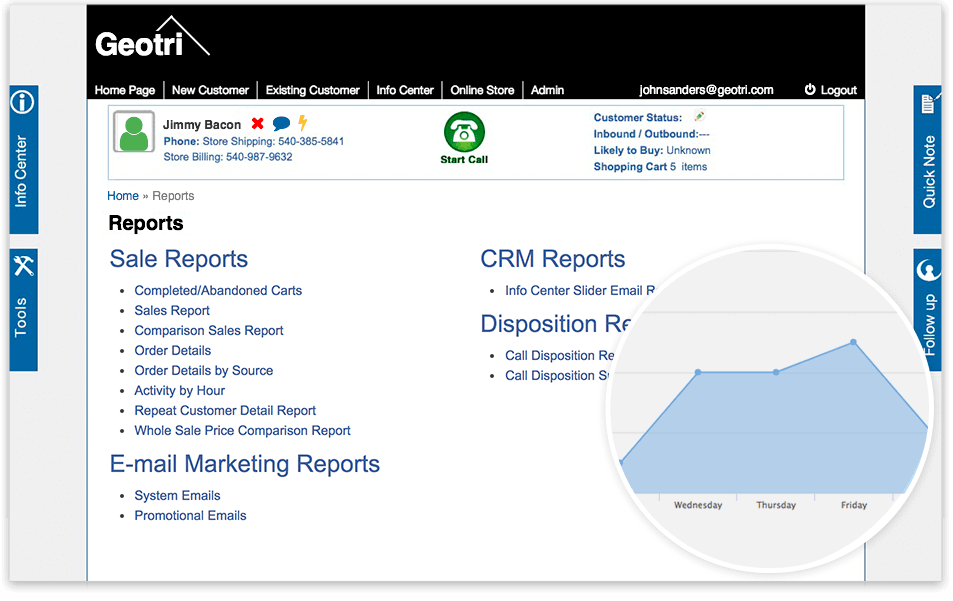The height and width of the screenshot is (601, 953).
Task: Expand the Quick Note side panel
Action: 928,159
